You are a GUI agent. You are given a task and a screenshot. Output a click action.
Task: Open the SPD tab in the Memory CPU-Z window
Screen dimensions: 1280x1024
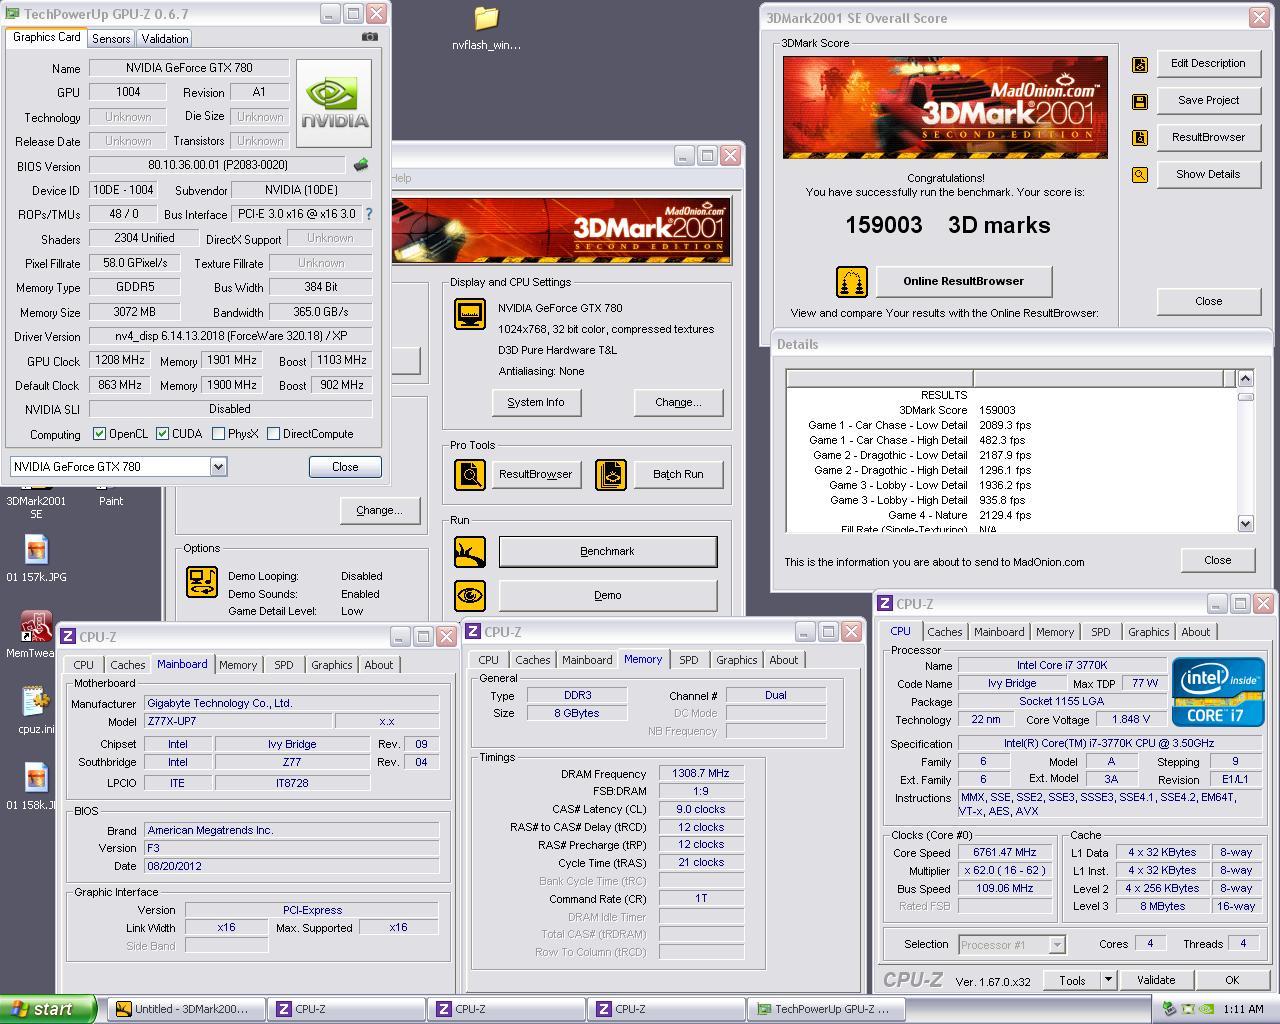click(x=689, y=660)
